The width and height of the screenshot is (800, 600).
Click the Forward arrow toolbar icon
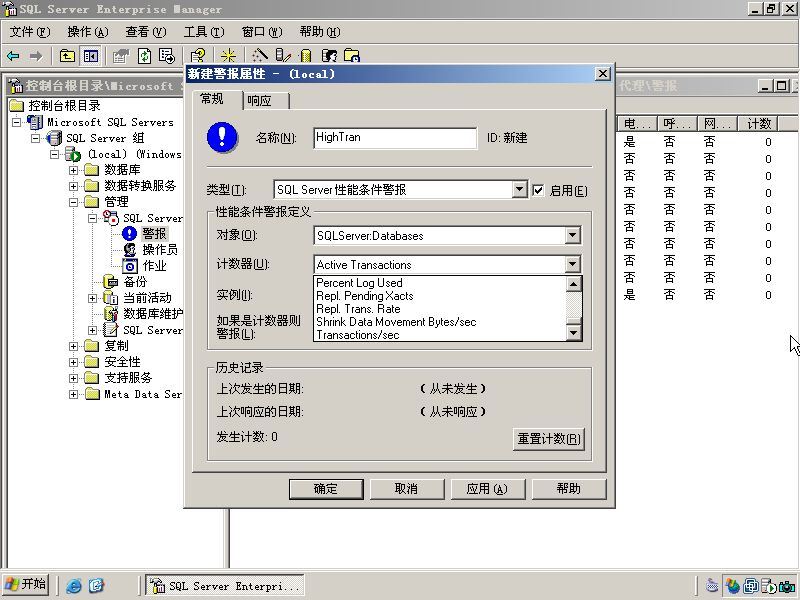[36, 56]
